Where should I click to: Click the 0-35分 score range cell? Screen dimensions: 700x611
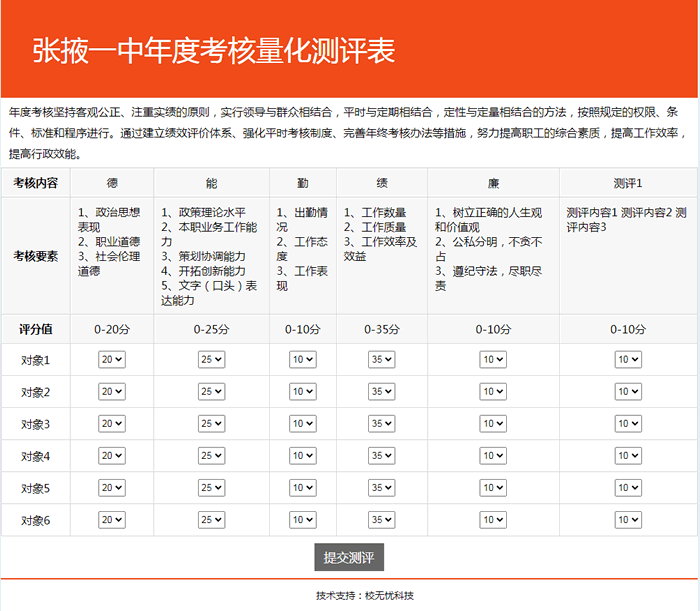382,329
